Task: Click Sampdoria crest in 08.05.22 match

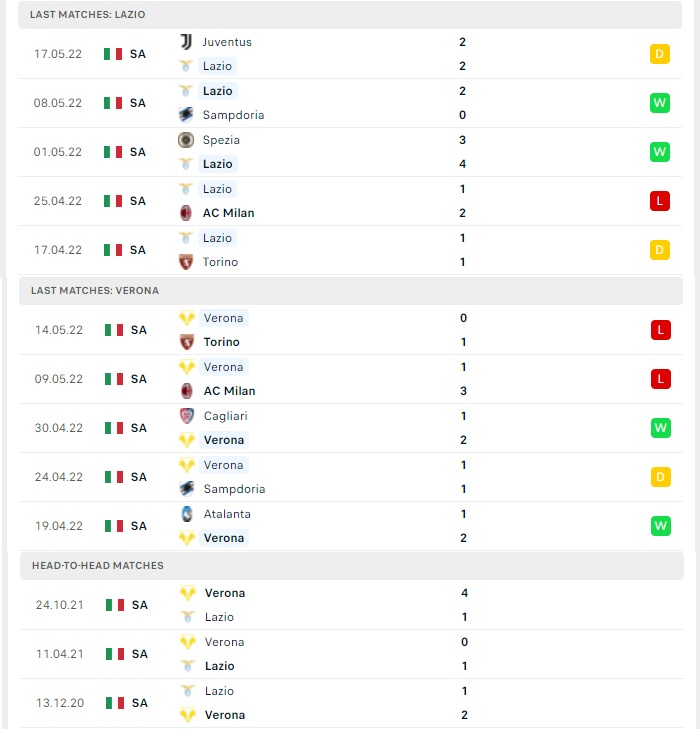Action: (186, 115)
